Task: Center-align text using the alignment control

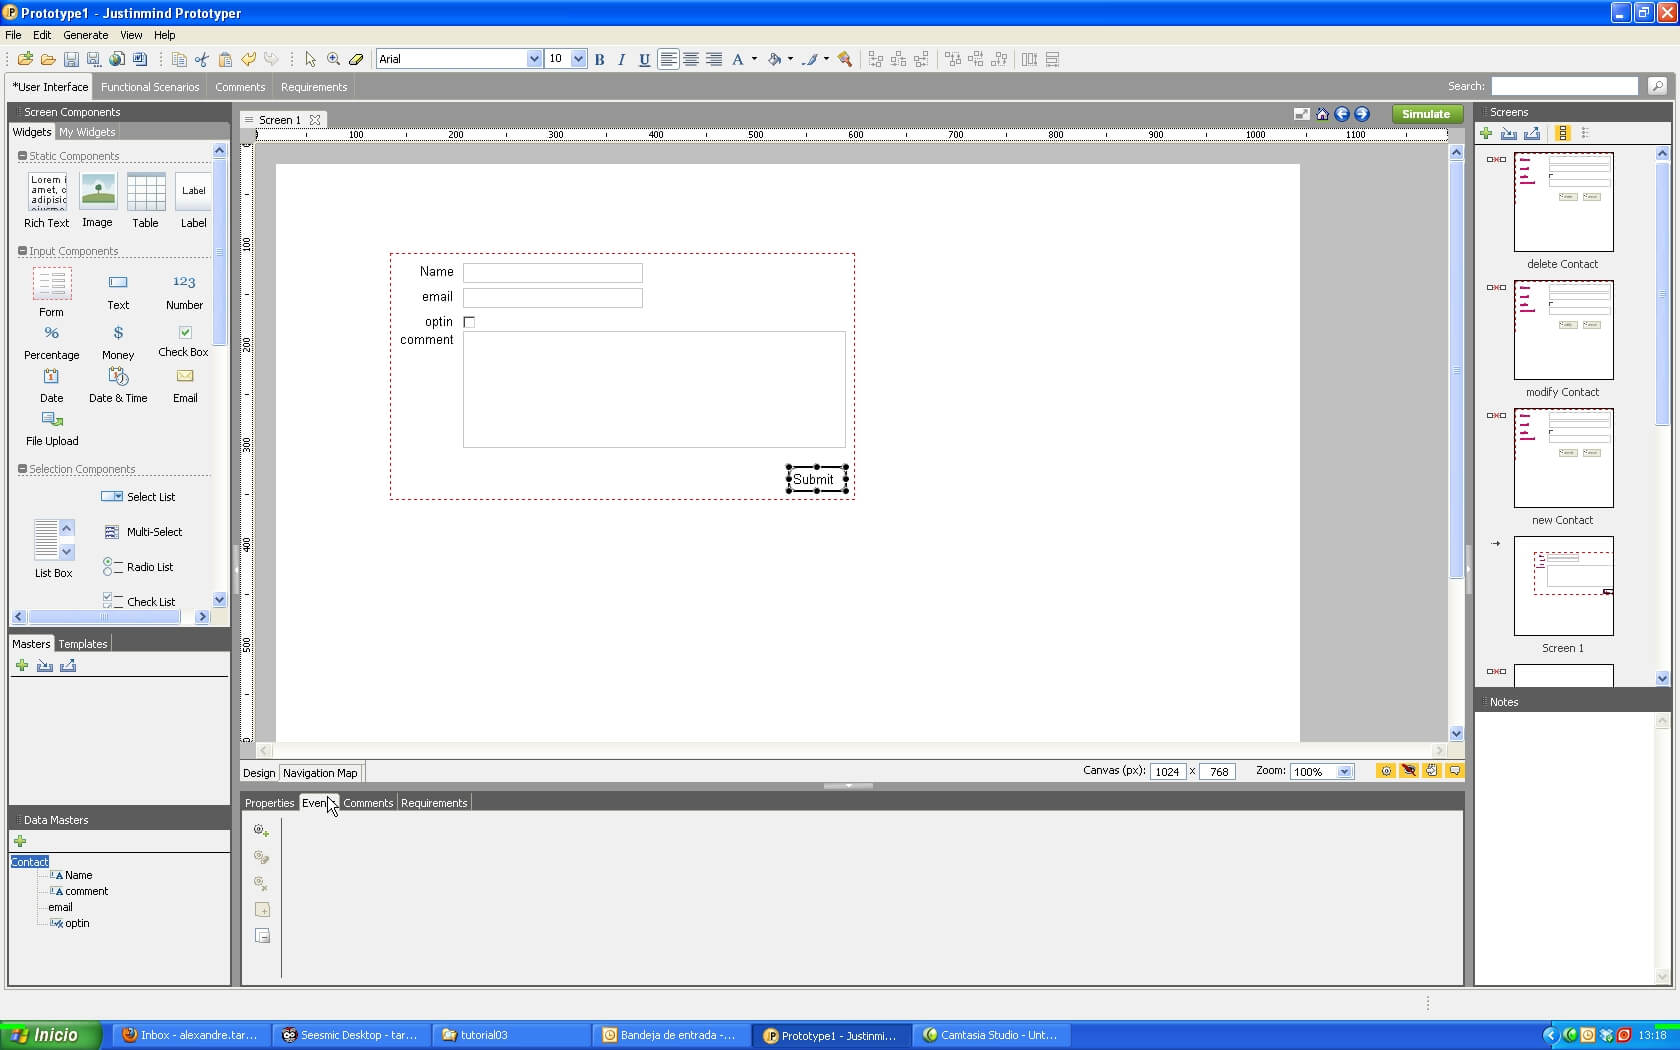Action: (x=691, y=59)
